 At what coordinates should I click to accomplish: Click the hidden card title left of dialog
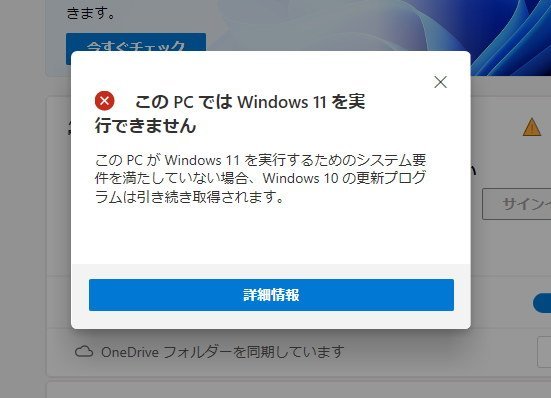pyautogui.click(x=69, y=127)
